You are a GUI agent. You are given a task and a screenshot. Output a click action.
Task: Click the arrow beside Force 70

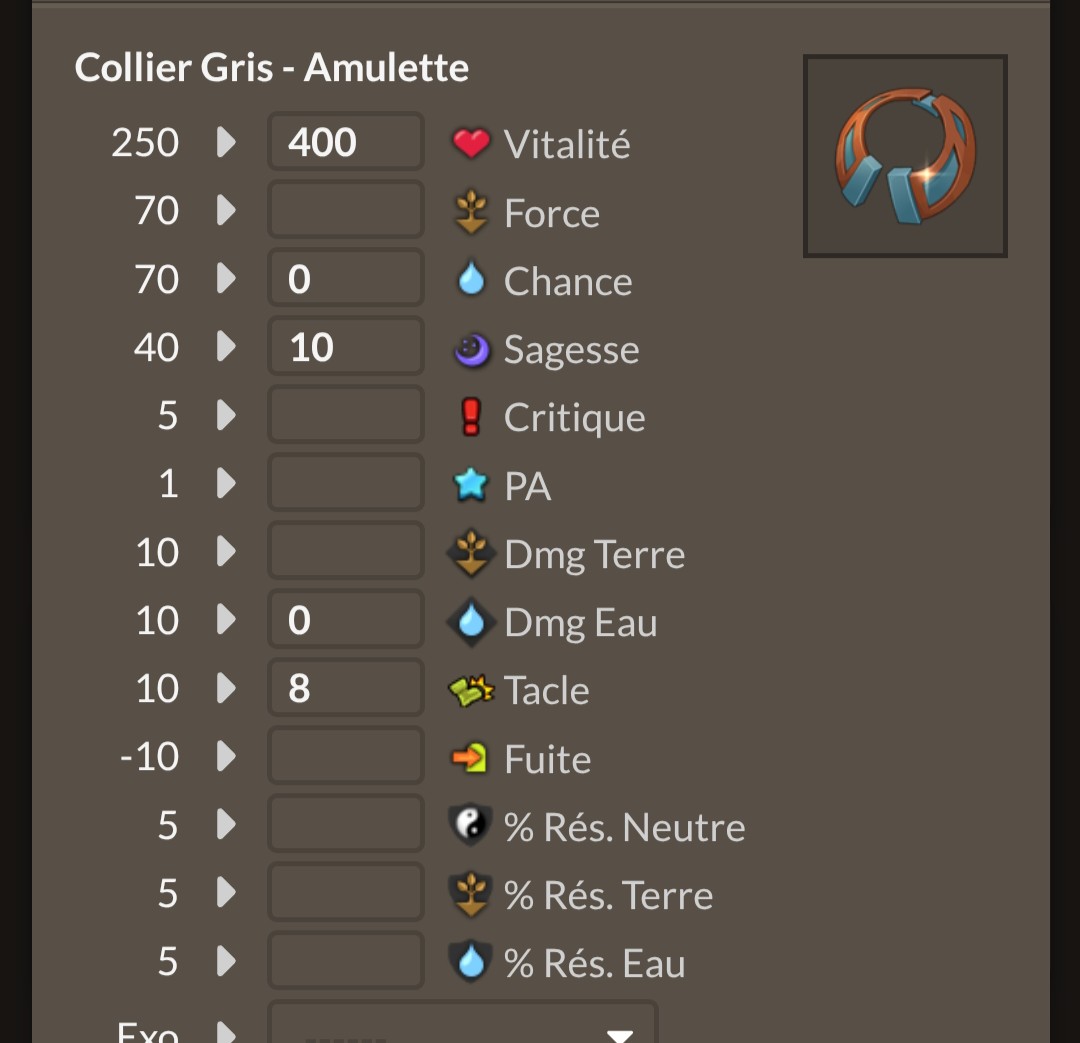click(x=226, y=210)
